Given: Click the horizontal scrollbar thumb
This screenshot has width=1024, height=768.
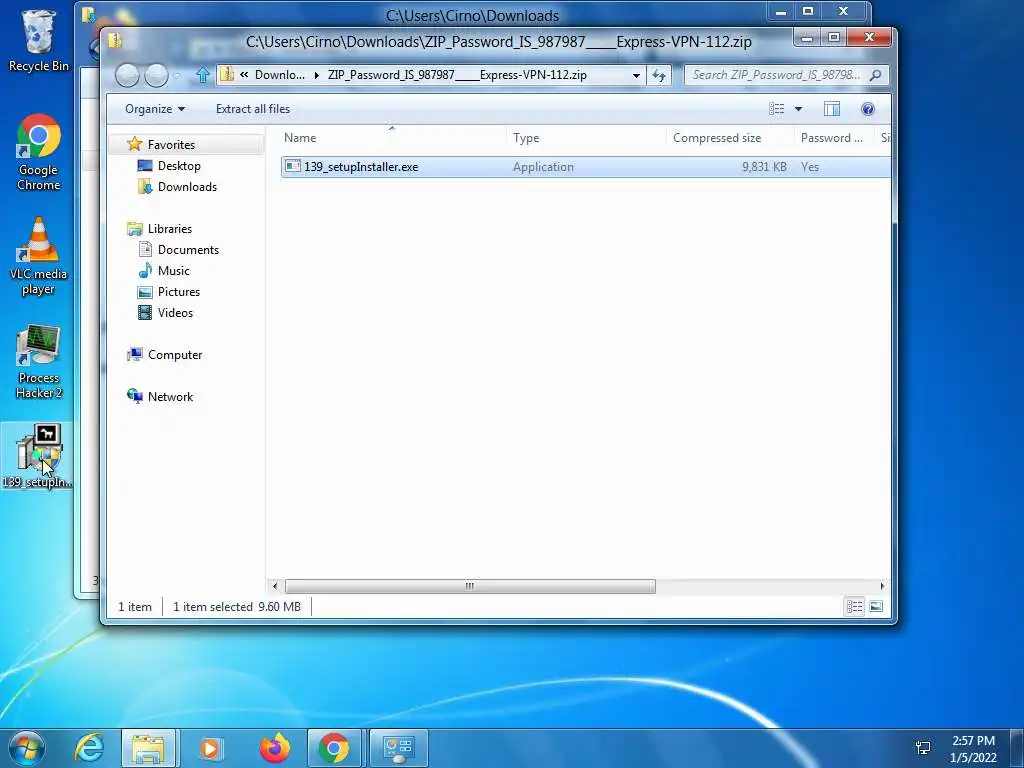Looking at the screenshot, I should [x=470, y=586].
